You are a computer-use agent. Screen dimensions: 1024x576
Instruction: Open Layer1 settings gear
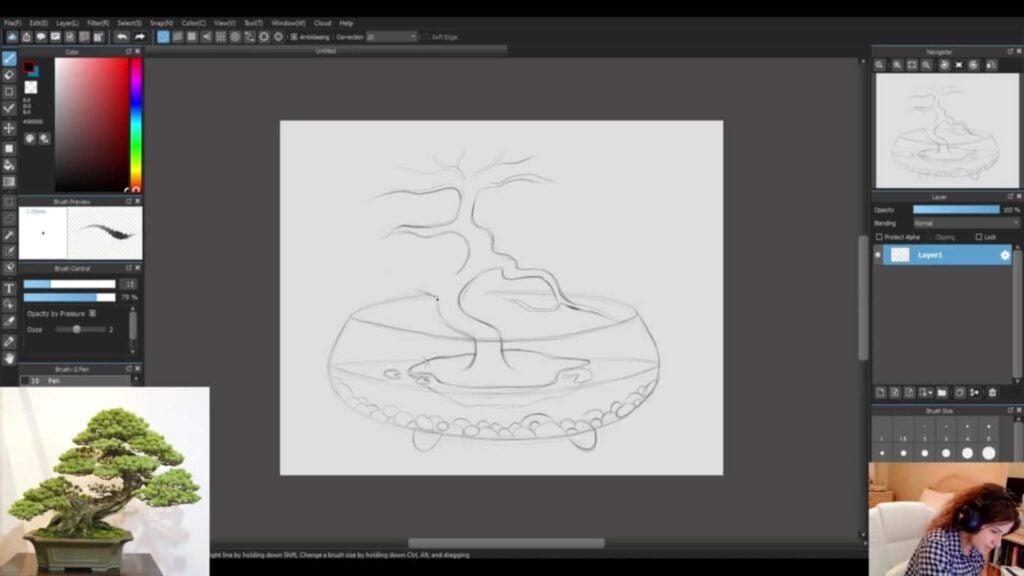(x=1005, y=256)
